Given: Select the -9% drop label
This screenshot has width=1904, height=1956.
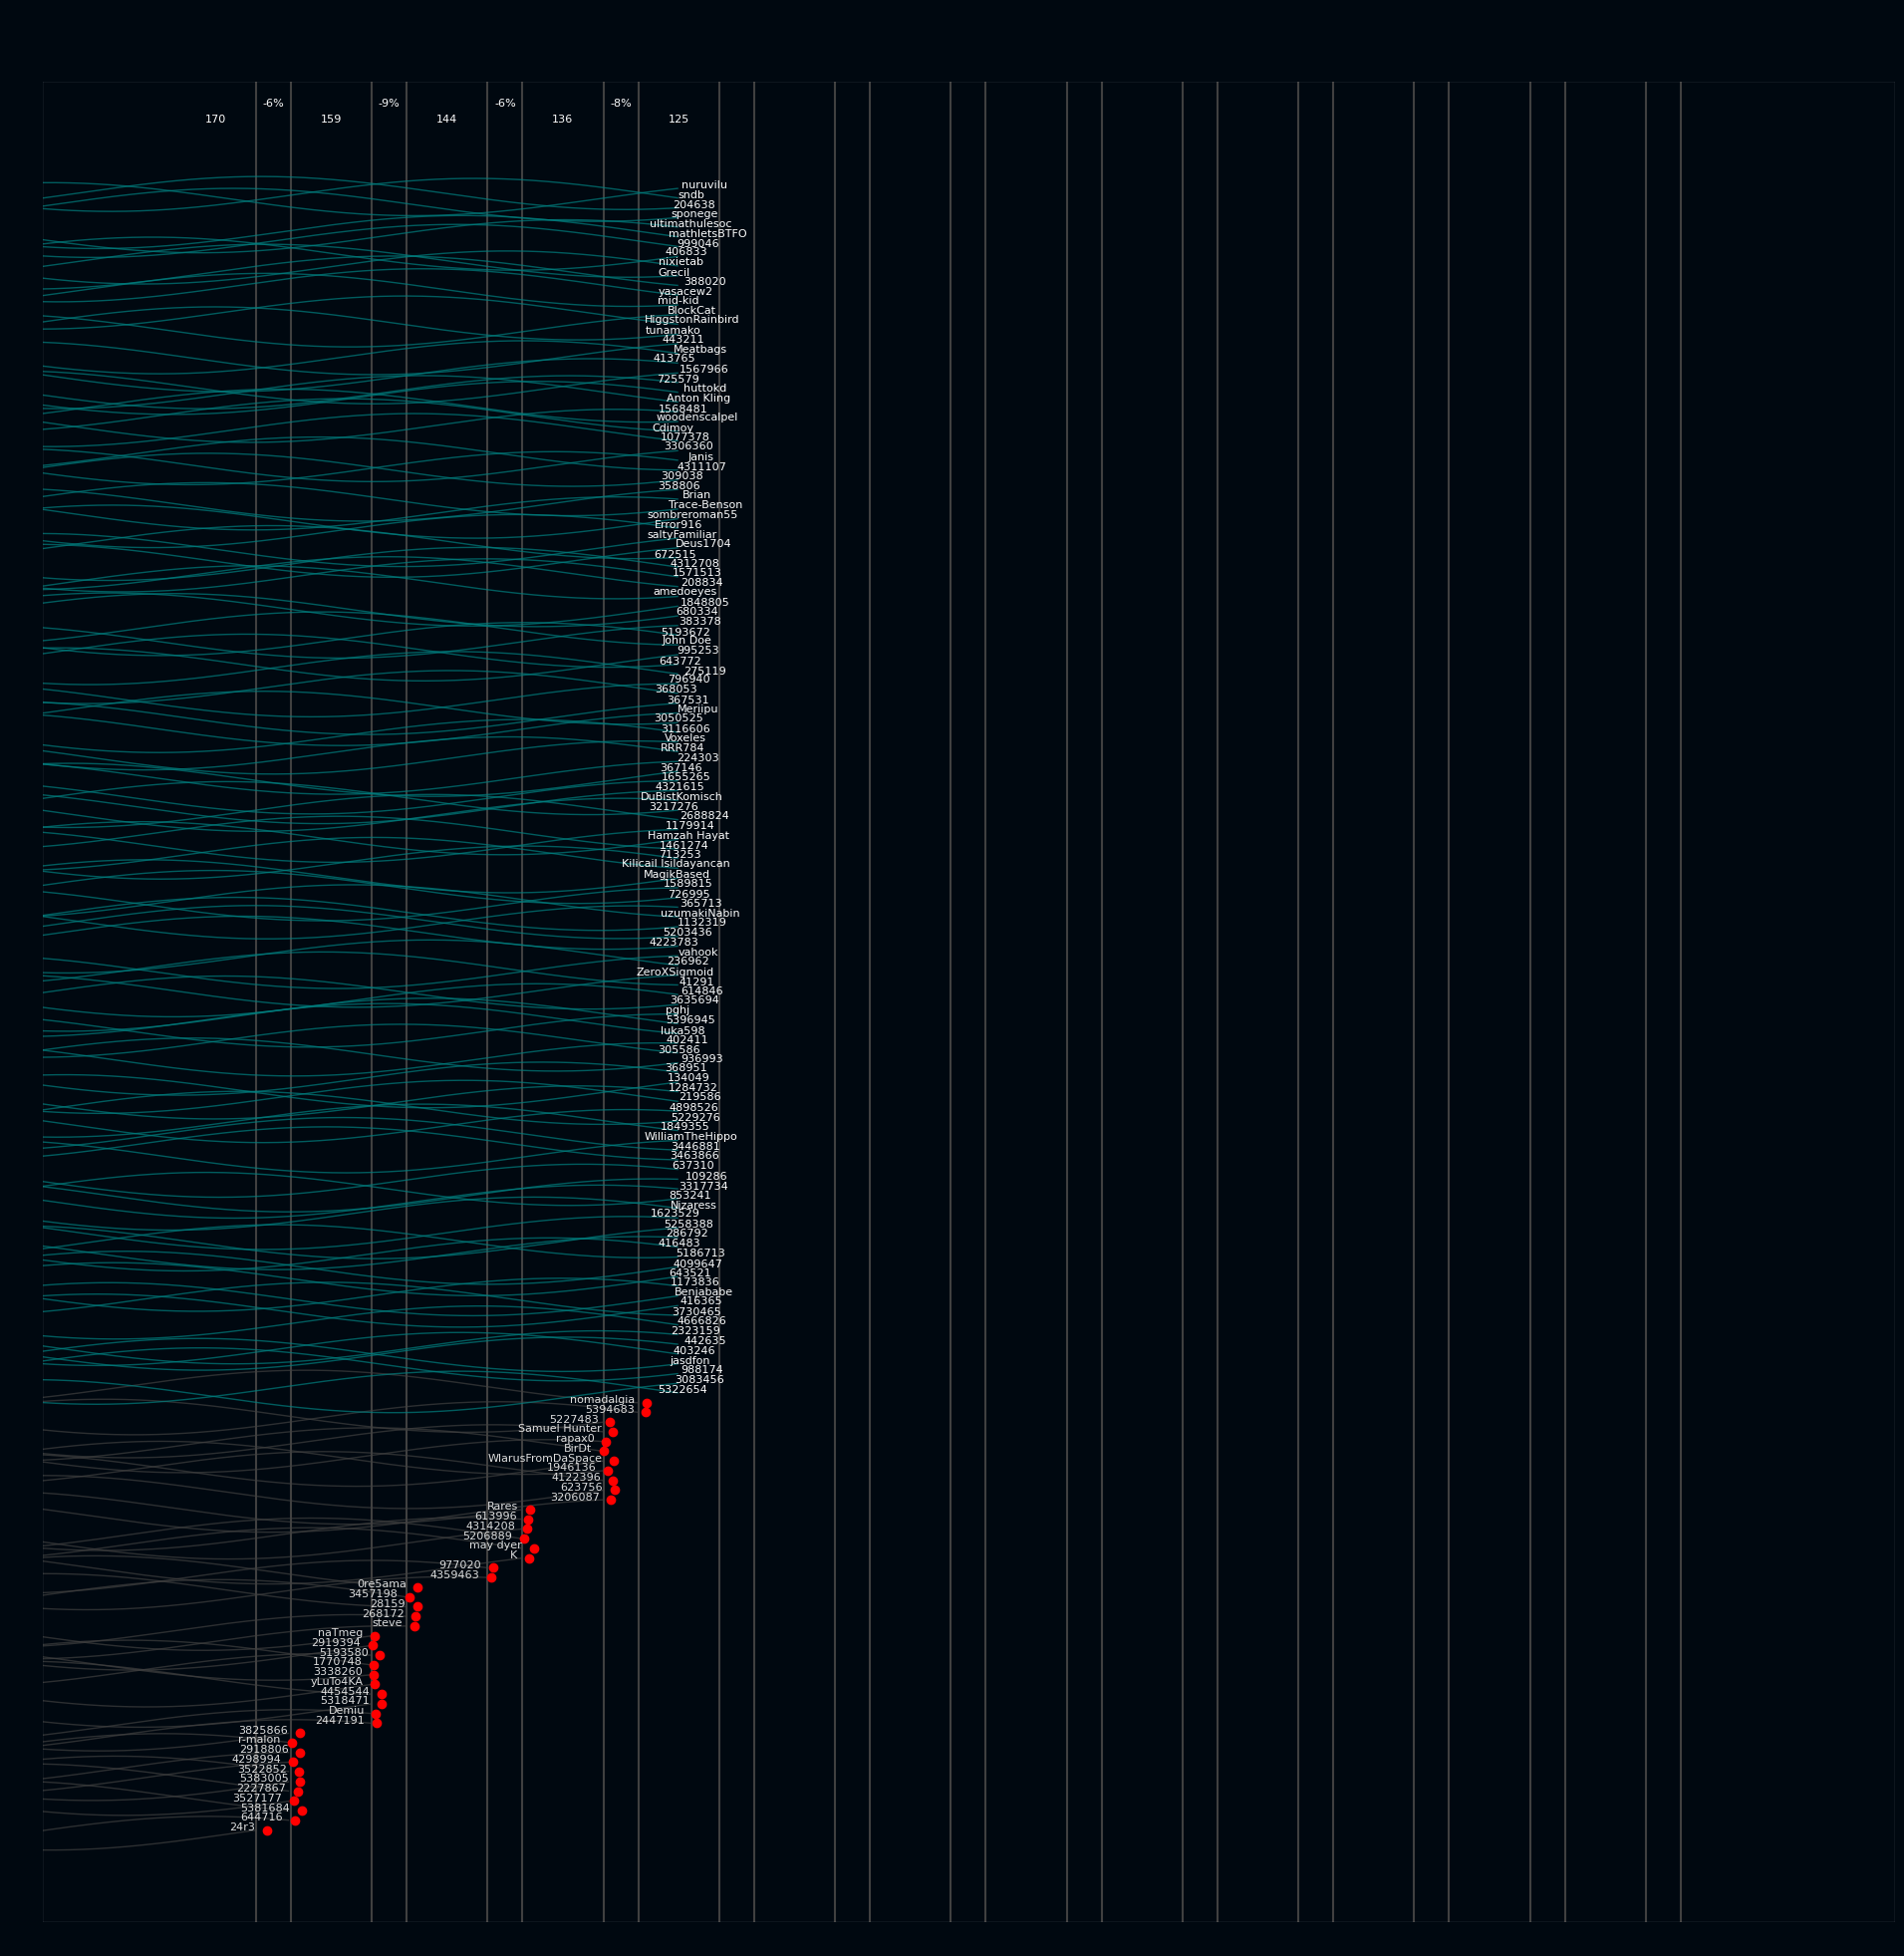Looking at the screenshot, I should [388, 103].
